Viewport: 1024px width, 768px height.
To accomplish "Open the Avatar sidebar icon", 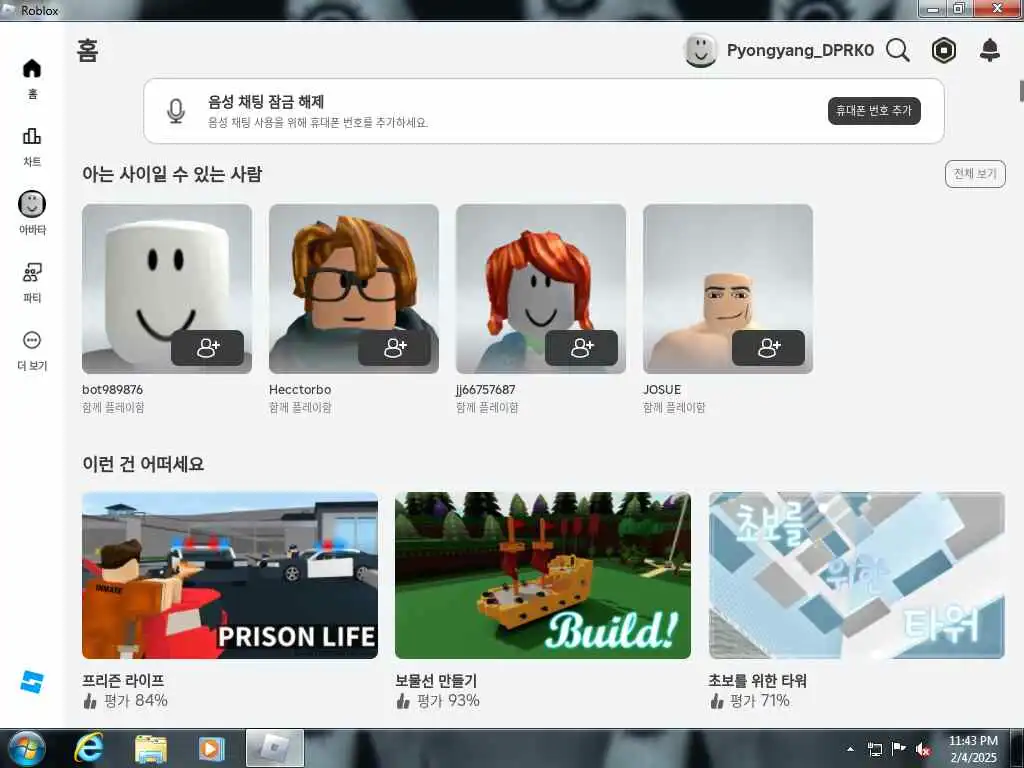I will tap(32, 204).
